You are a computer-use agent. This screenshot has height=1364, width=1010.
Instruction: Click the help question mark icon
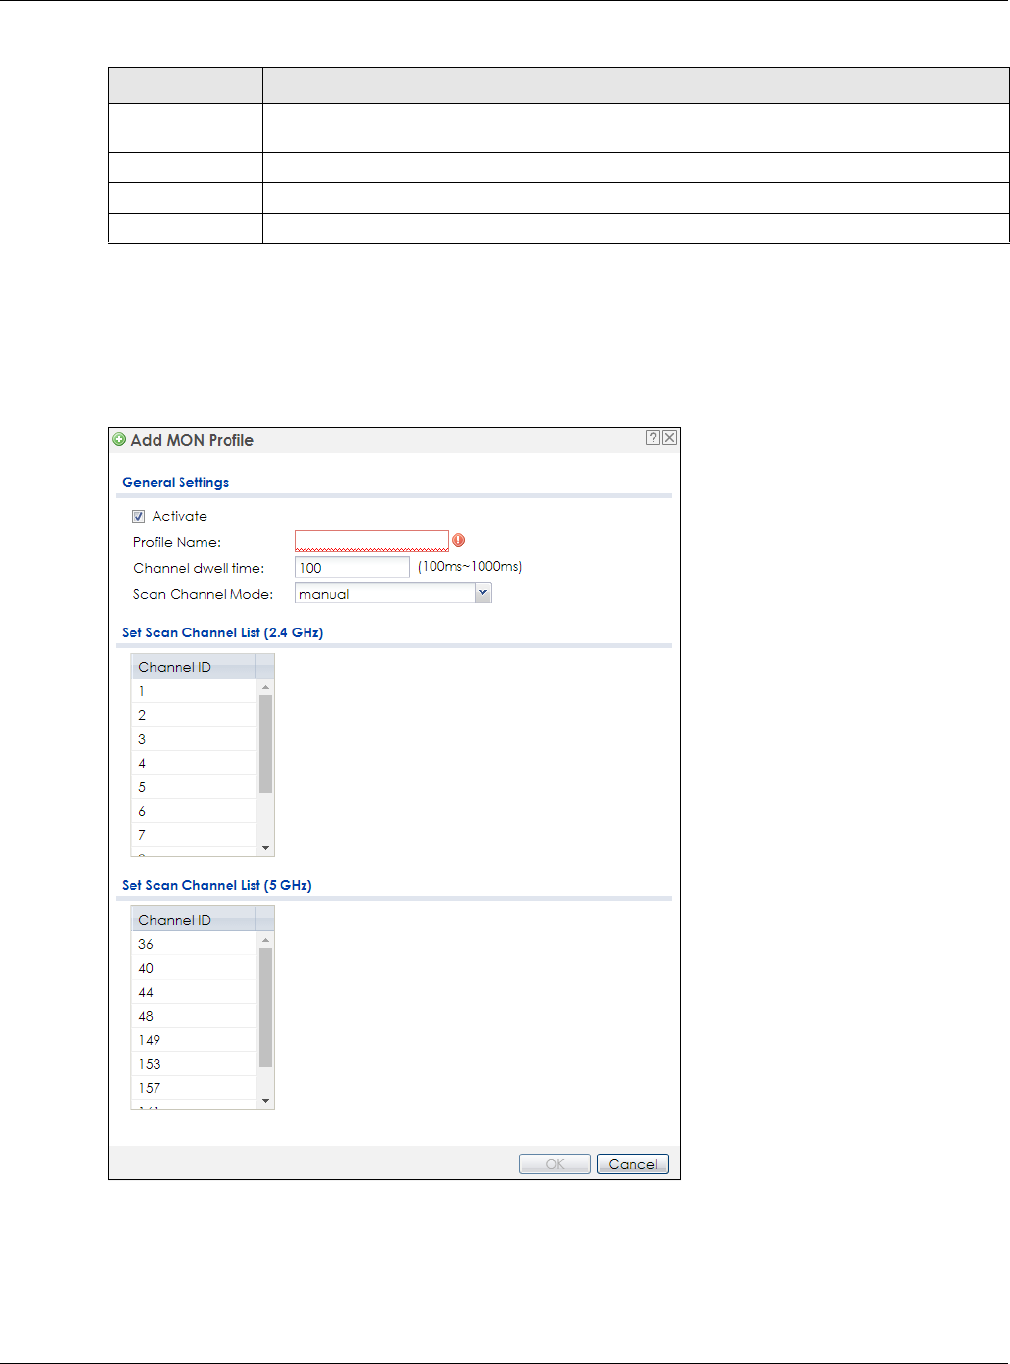pyautogui.click(x=652, y=438)
